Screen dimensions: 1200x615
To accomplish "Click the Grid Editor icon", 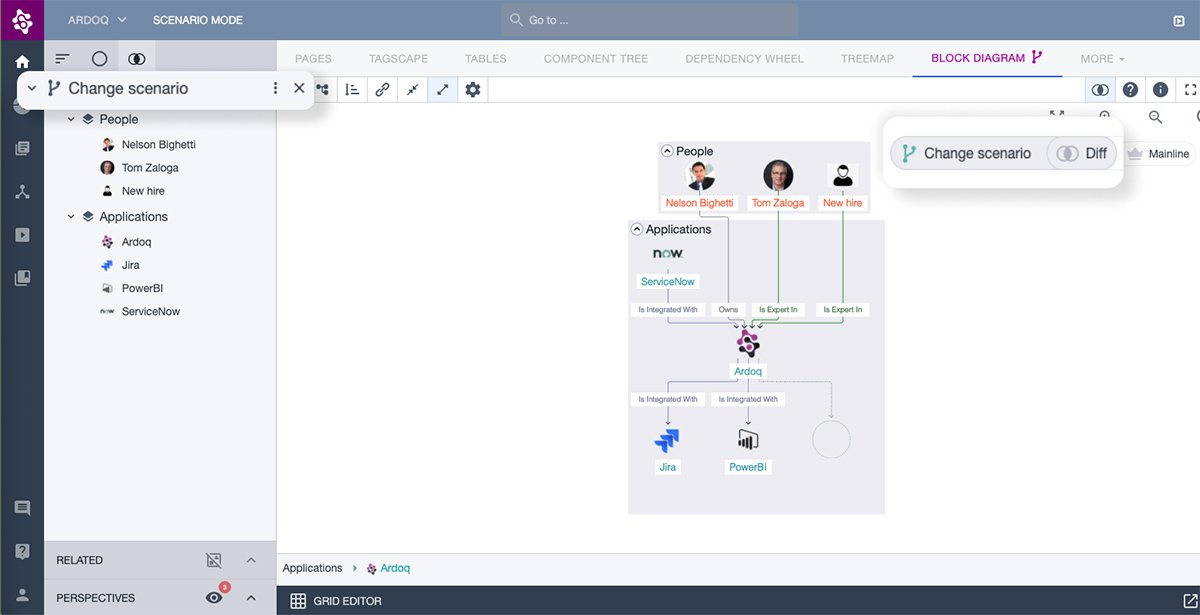I will point(298,600).
